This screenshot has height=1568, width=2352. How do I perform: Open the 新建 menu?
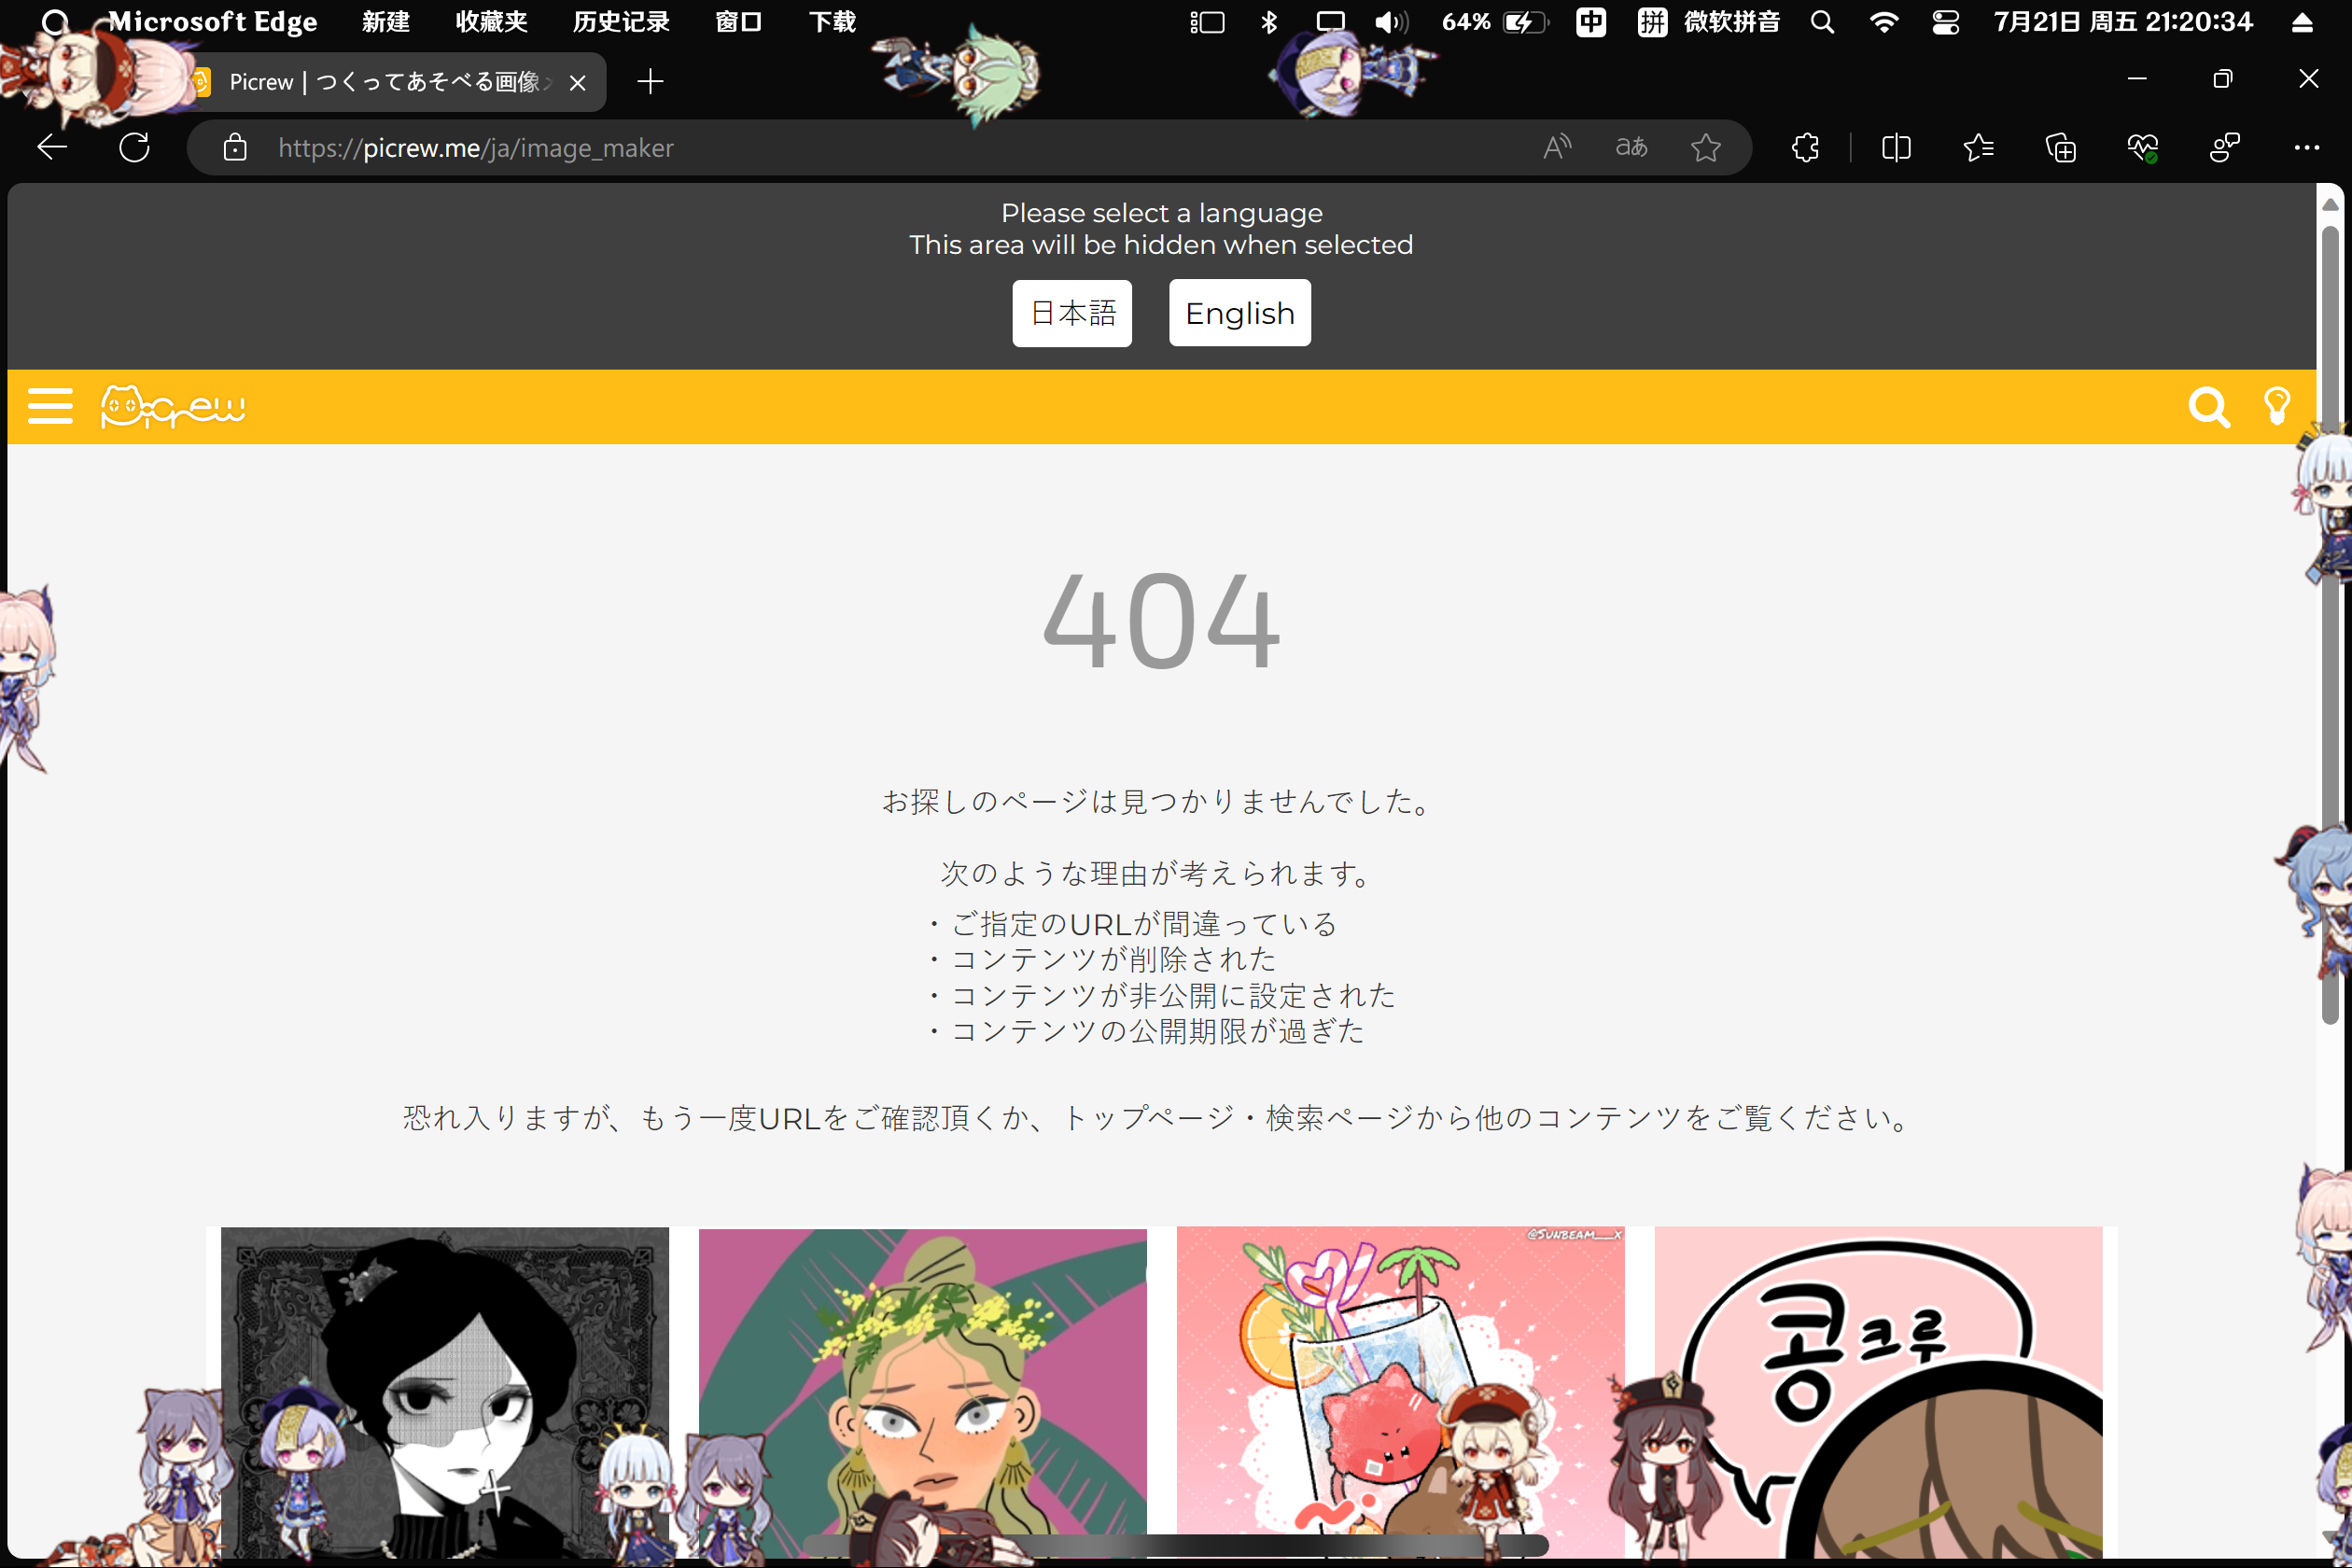386,22
